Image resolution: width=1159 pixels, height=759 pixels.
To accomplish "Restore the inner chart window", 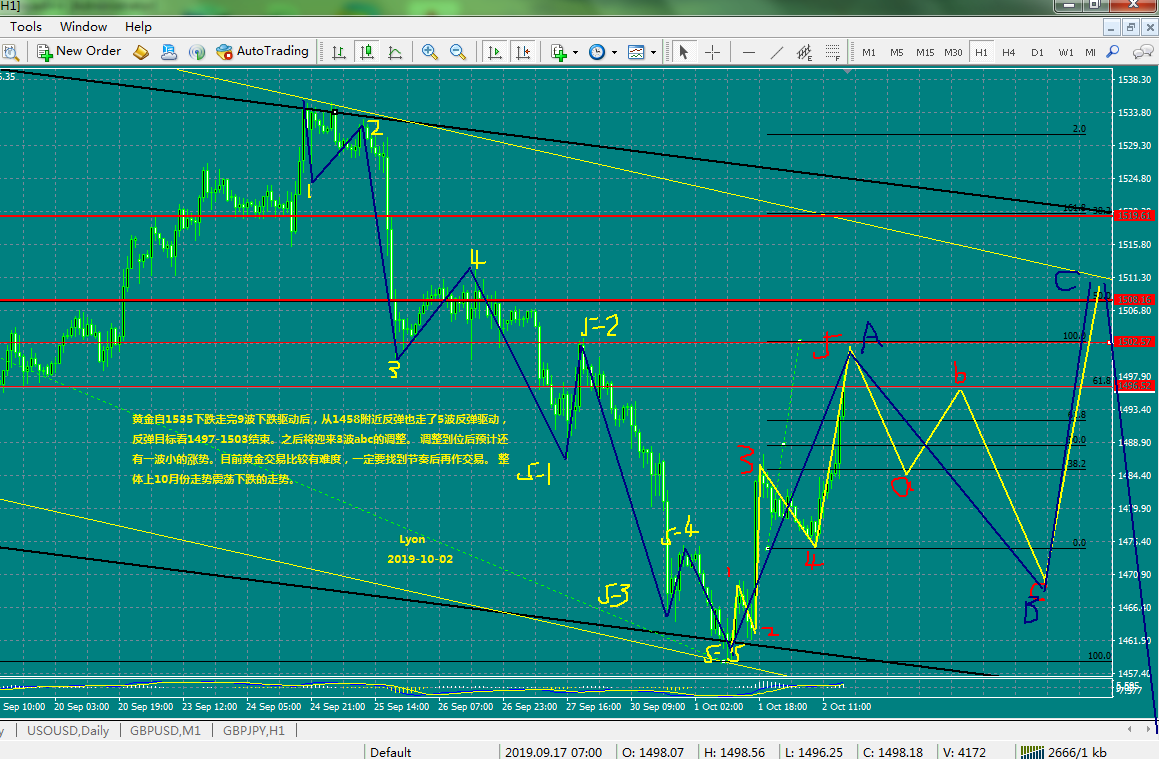I will 1131,27.
